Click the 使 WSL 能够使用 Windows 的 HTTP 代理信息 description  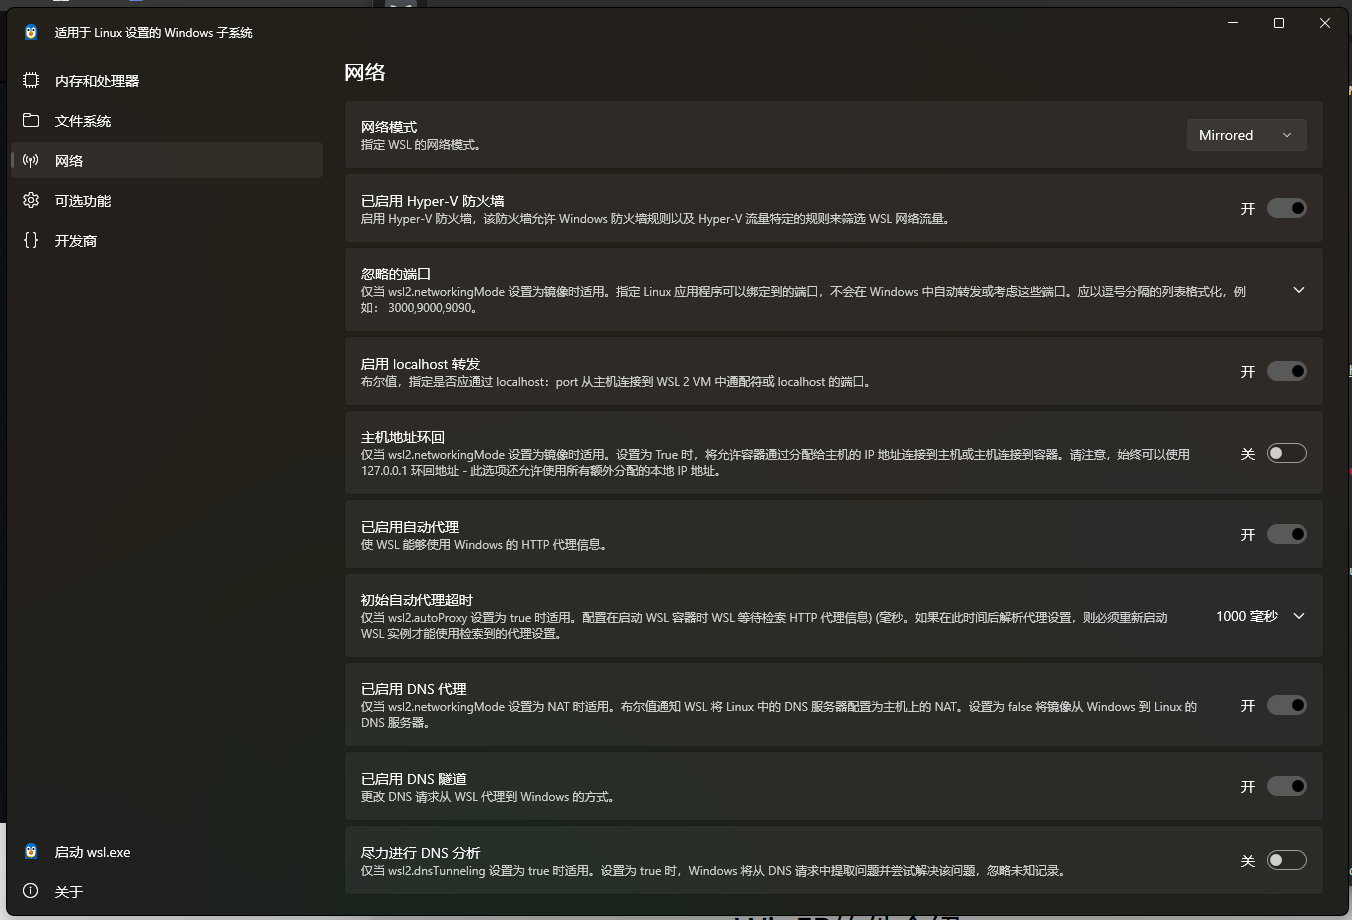485,545
